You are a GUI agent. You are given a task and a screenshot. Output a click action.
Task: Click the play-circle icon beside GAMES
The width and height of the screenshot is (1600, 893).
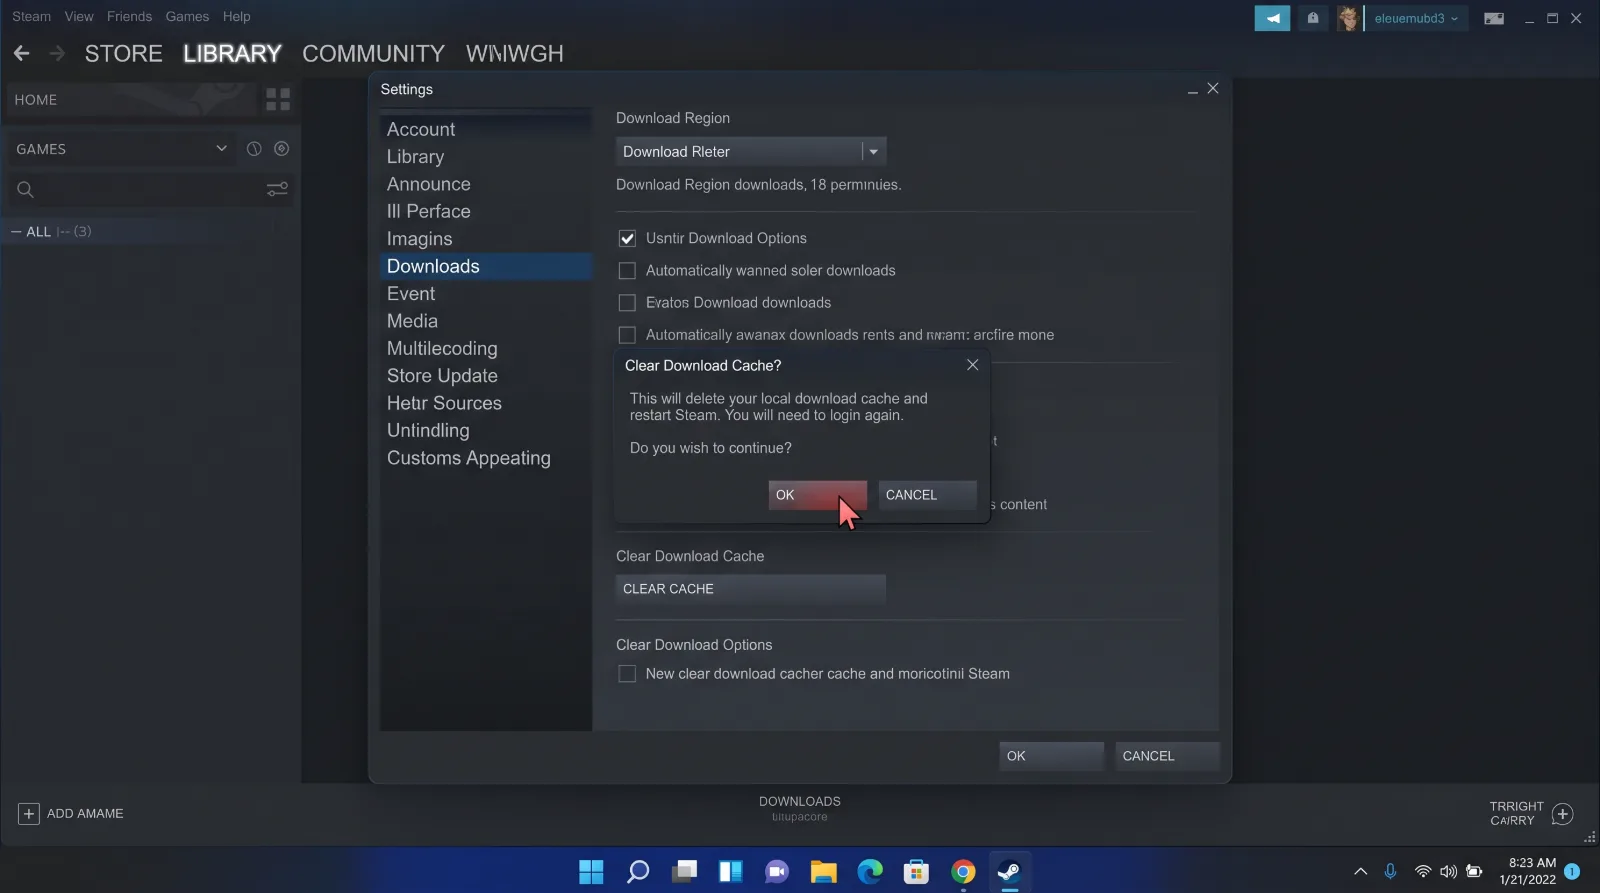click(282, 149)
